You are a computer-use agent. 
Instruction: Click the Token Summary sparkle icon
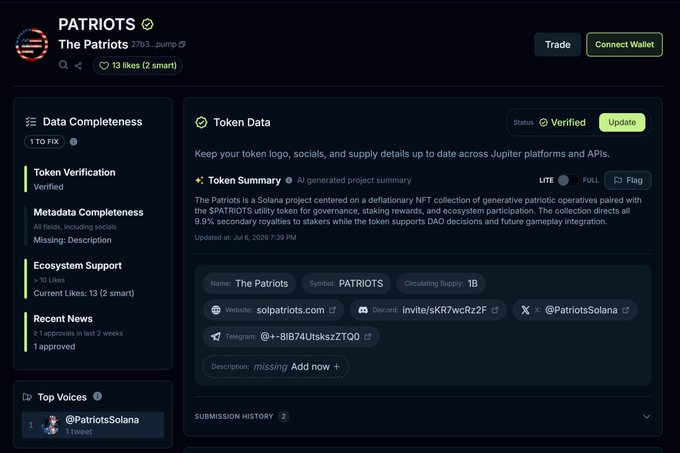[x=199, y=180]
